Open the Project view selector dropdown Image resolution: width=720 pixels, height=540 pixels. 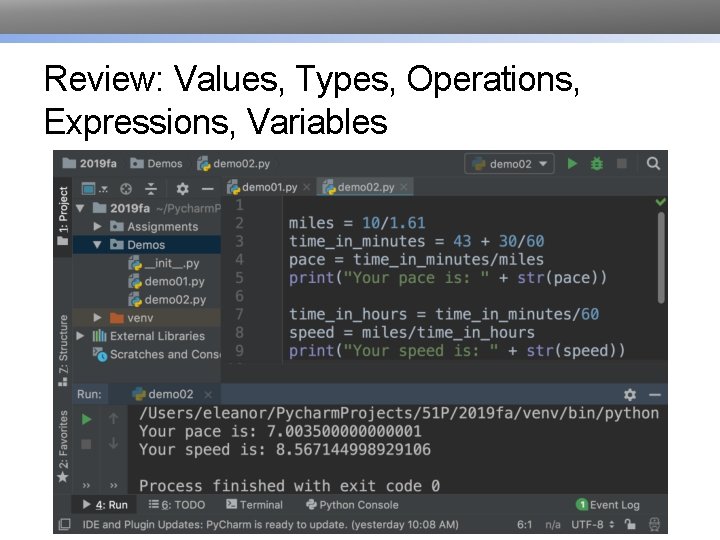pyautogui.click(x=94, y=189)
